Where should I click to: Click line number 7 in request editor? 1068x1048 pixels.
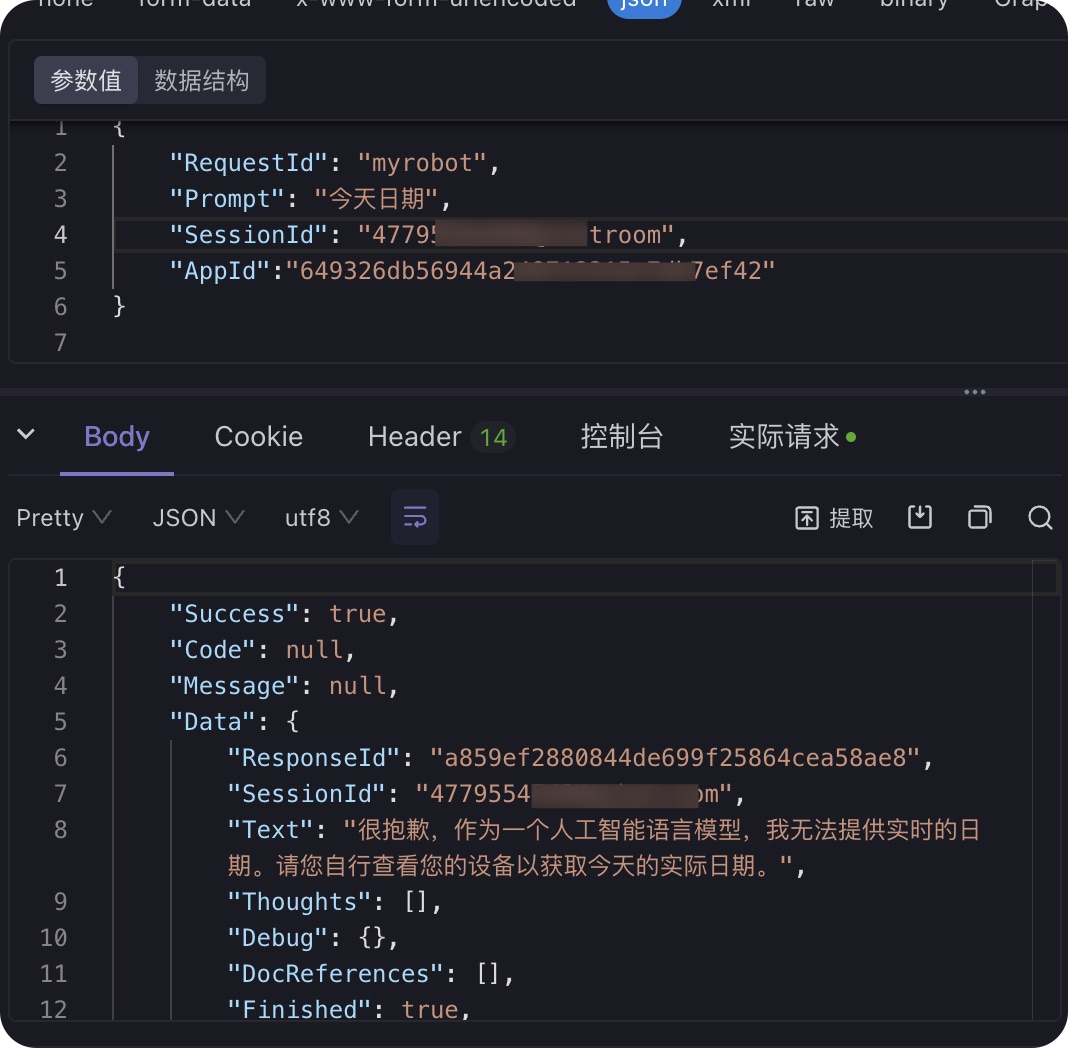pyautogui.click(x=61, y=343)
